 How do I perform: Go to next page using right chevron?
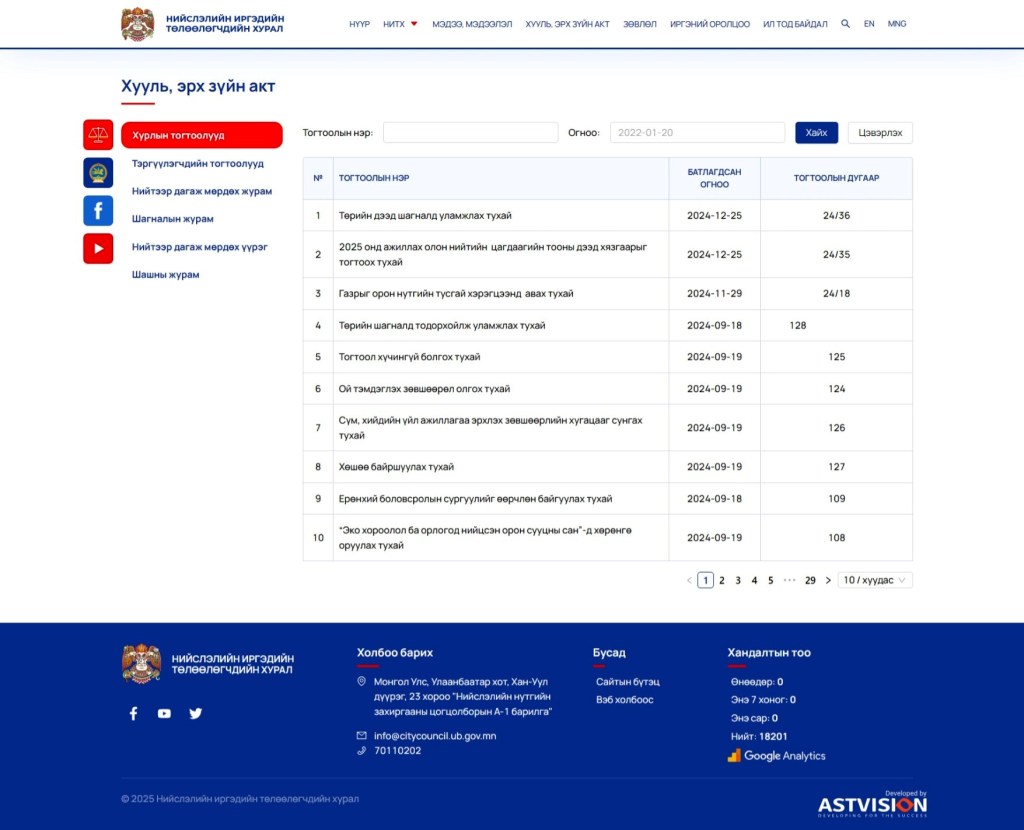(x=828, y=580)
